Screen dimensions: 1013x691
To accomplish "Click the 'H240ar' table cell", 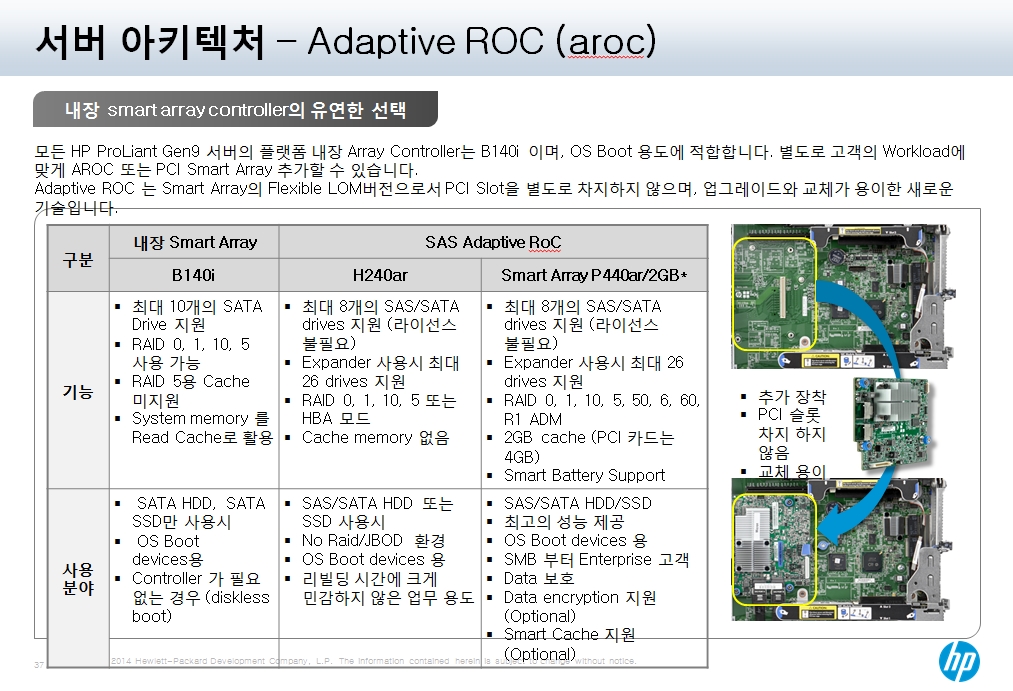I will pos(380,275).
